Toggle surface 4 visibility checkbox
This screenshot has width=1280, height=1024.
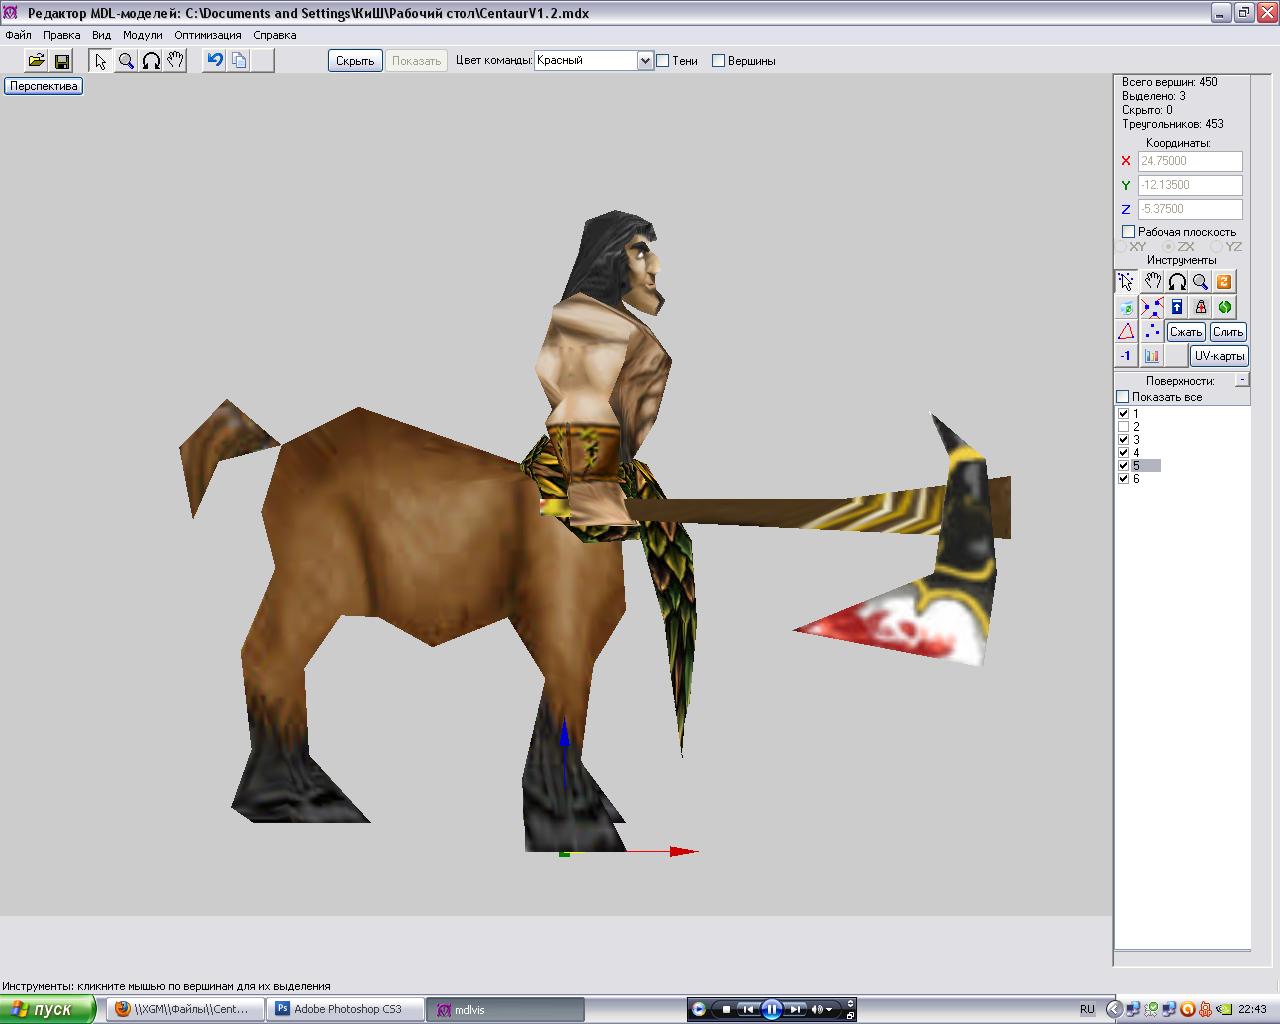click(1123, 452)
